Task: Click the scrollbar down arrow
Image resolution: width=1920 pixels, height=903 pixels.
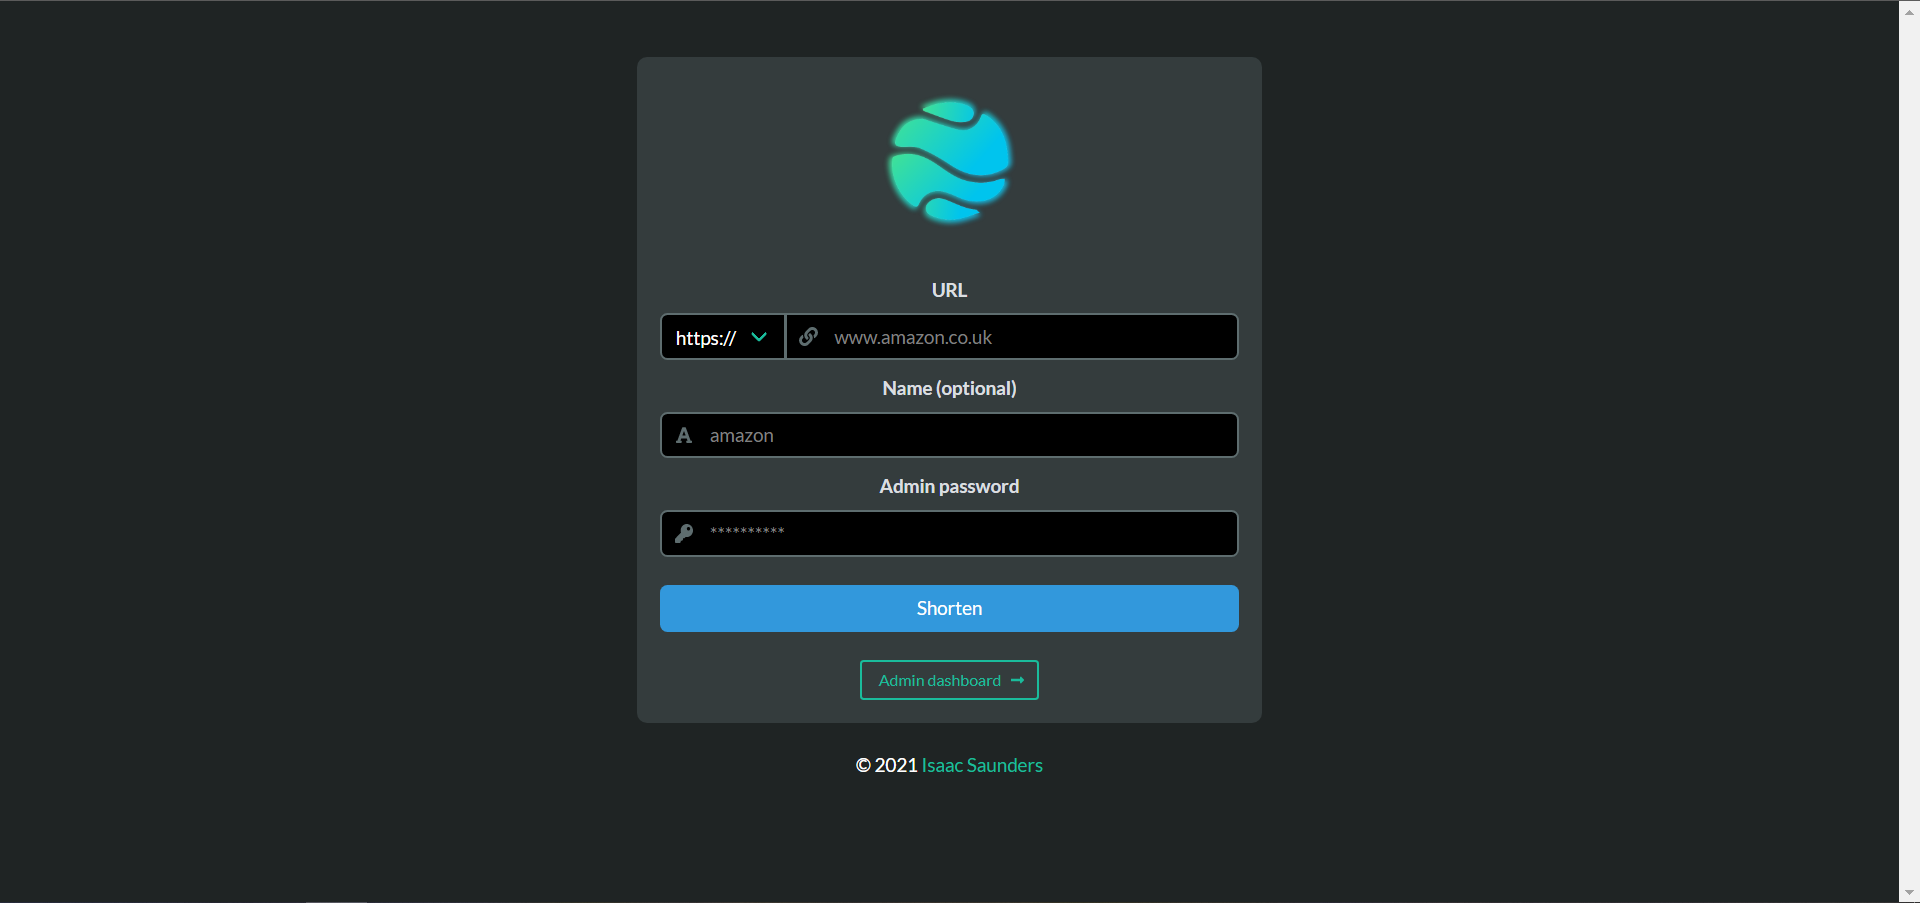Action: click(1909, 892)
